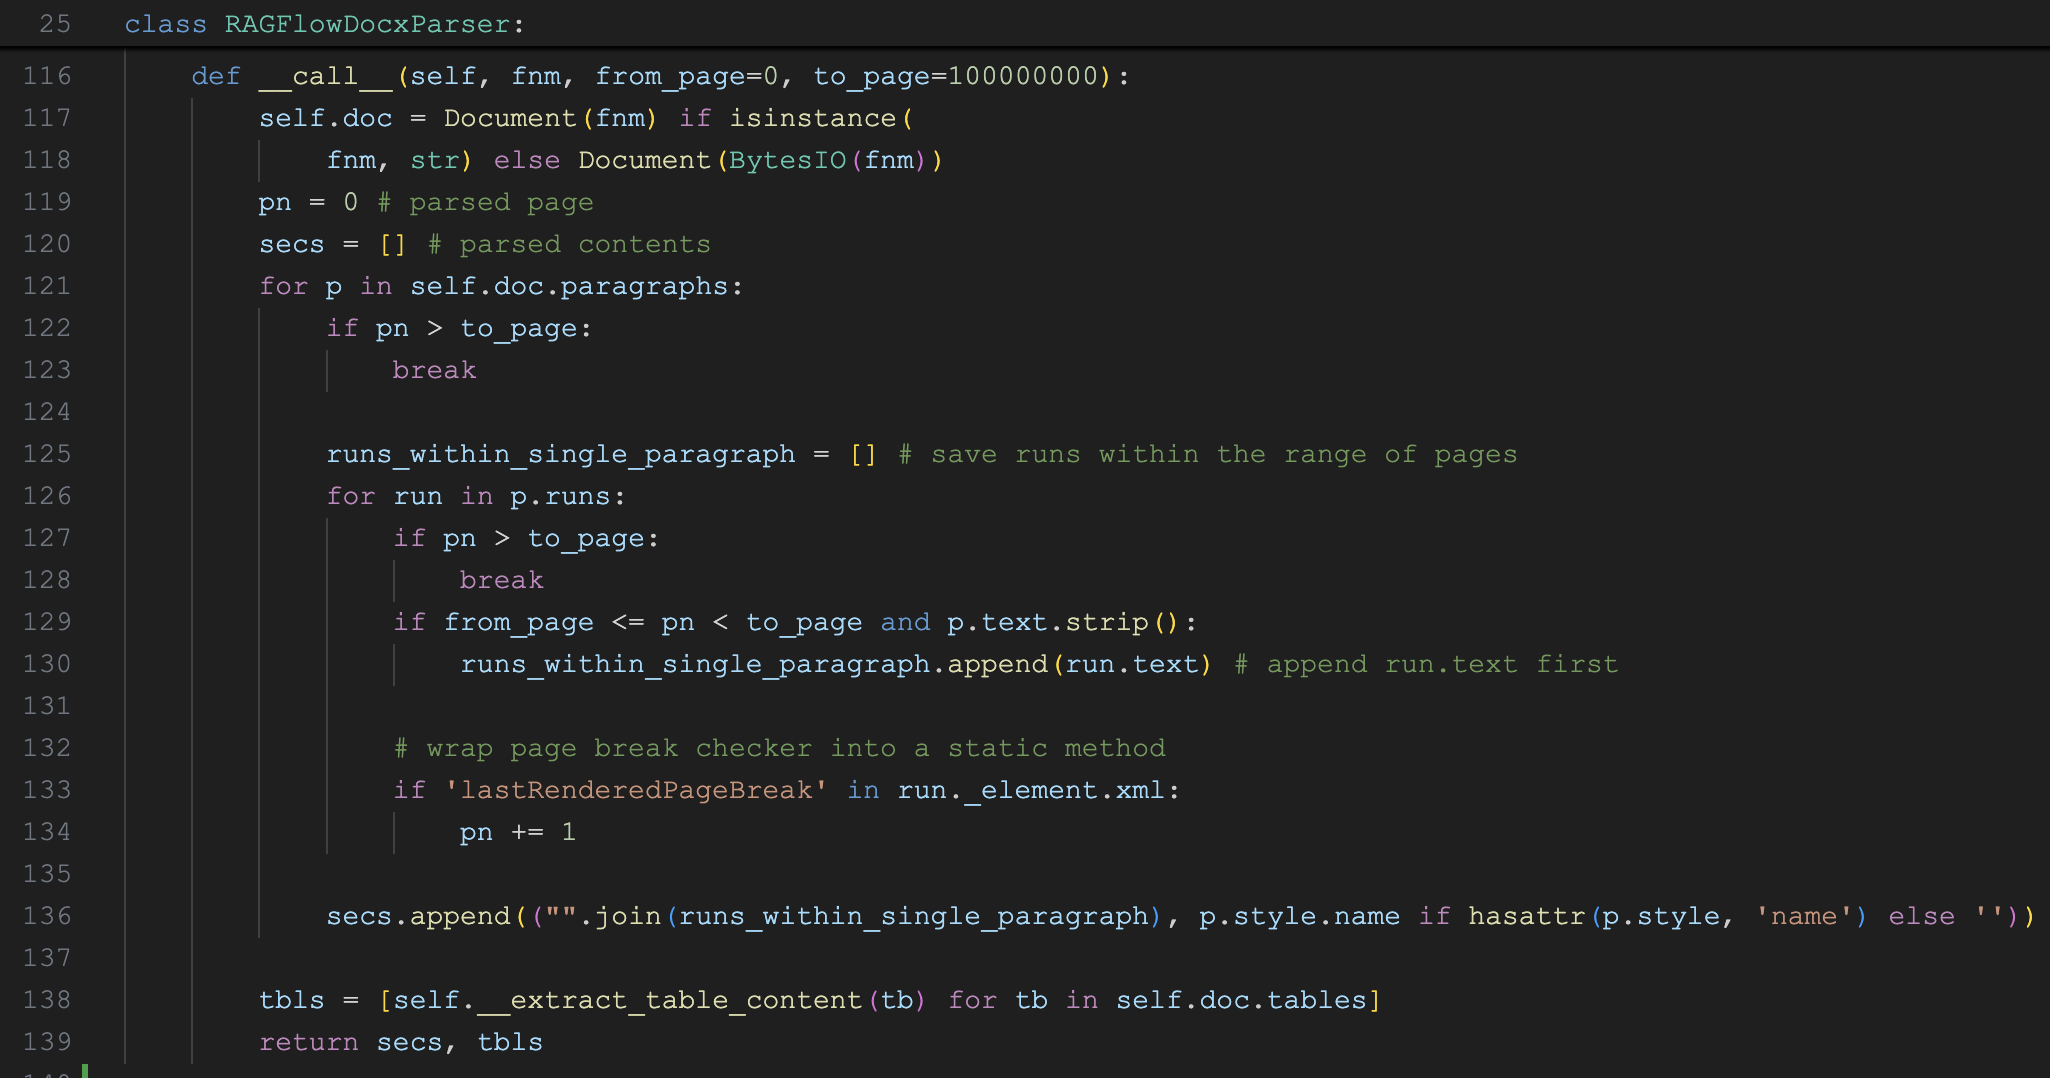Click comment '# append run.text first'
The height and width of the screenshot is (1078, 2050).
pos(1426,664)
